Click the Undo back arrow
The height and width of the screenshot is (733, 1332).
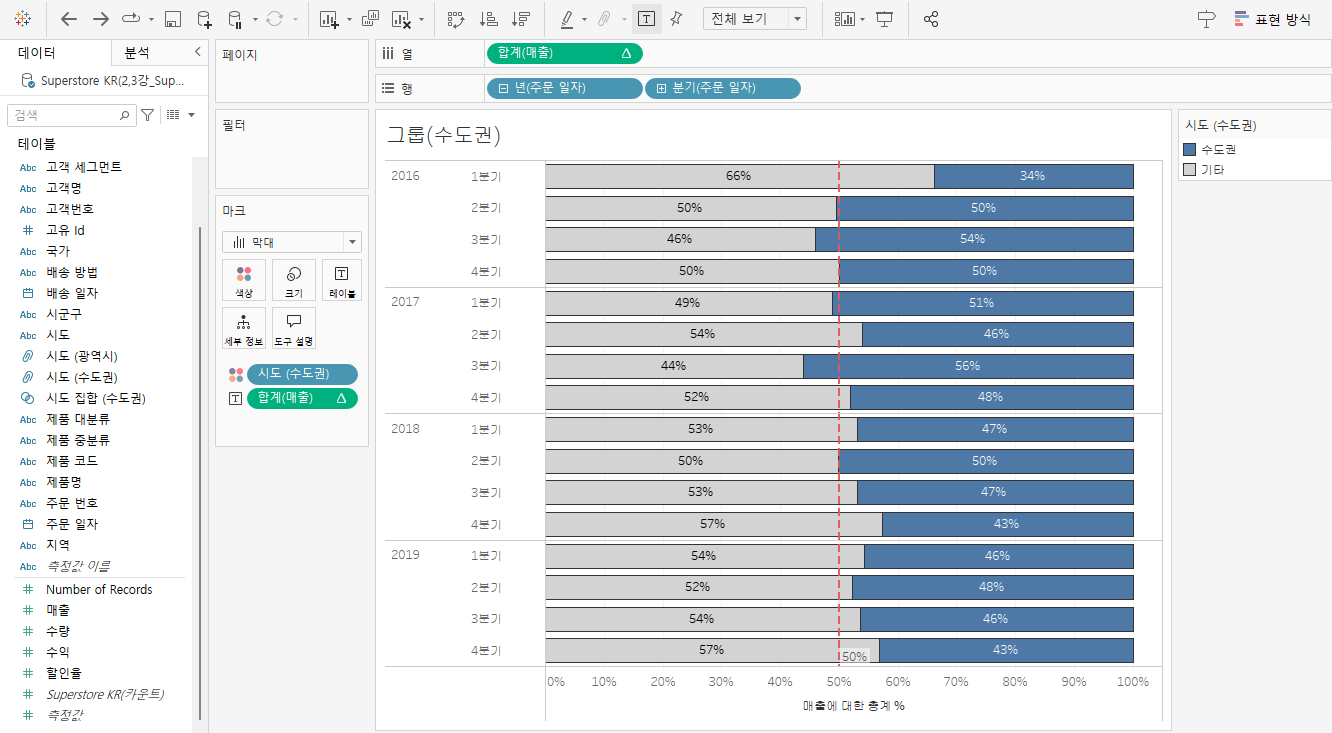coord(69,19)
